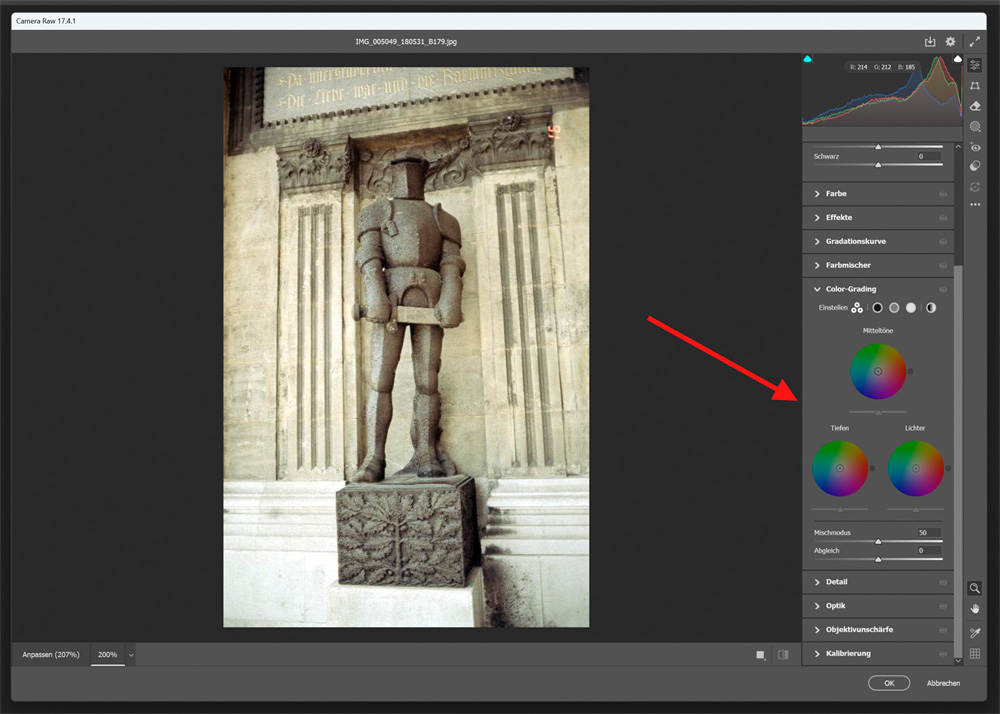
Task: Toggle visibility eye for Optik panel
Action: (x=943, y=606)
